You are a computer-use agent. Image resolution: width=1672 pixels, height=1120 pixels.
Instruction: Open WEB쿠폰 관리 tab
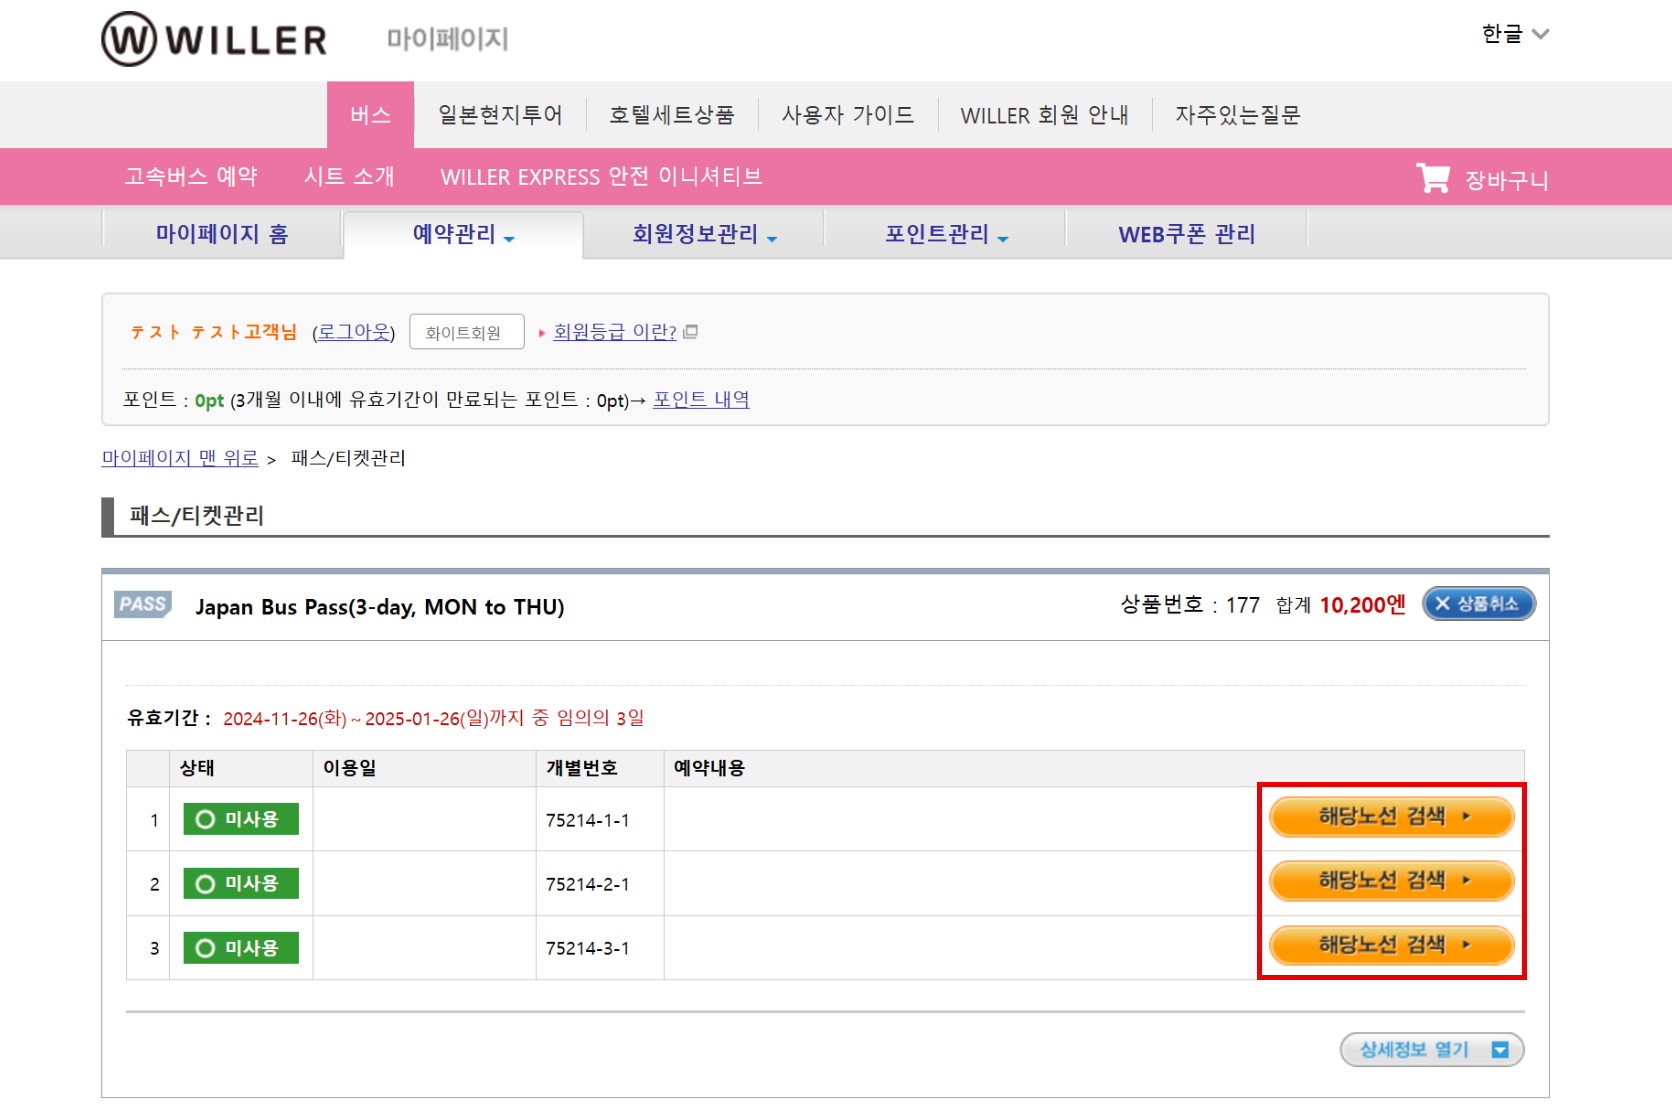1186,234
